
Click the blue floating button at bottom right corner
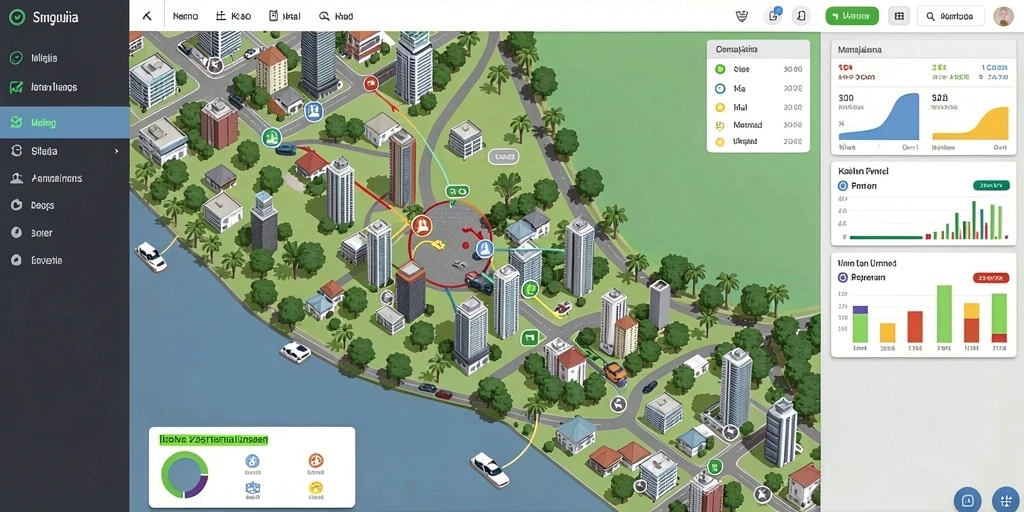(1004, 499)
